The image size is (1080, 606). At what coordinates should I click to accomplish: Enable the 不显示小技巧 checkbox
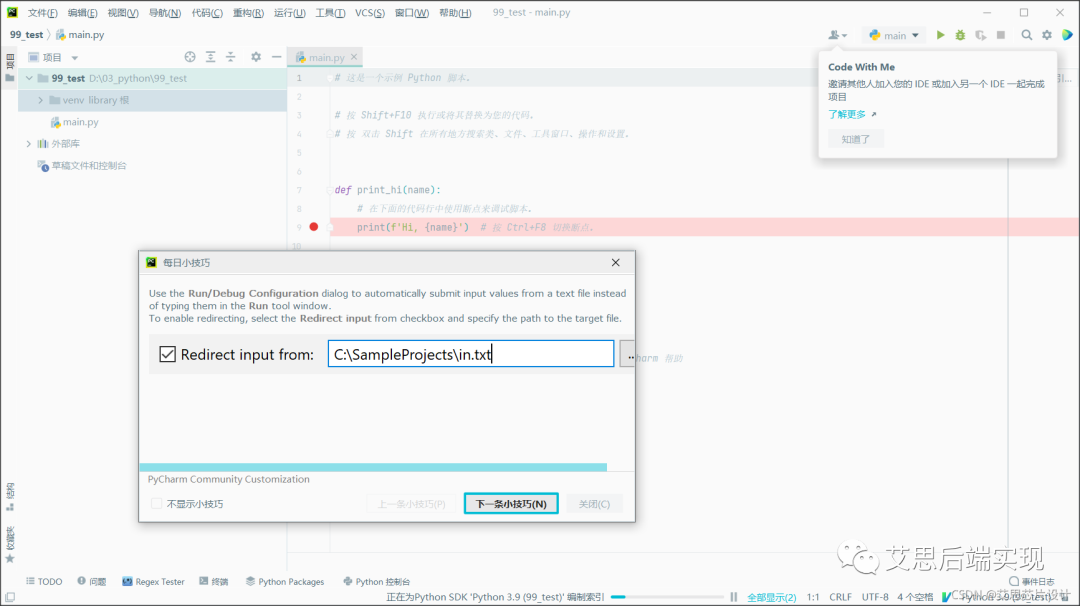[x=156, y=504]
